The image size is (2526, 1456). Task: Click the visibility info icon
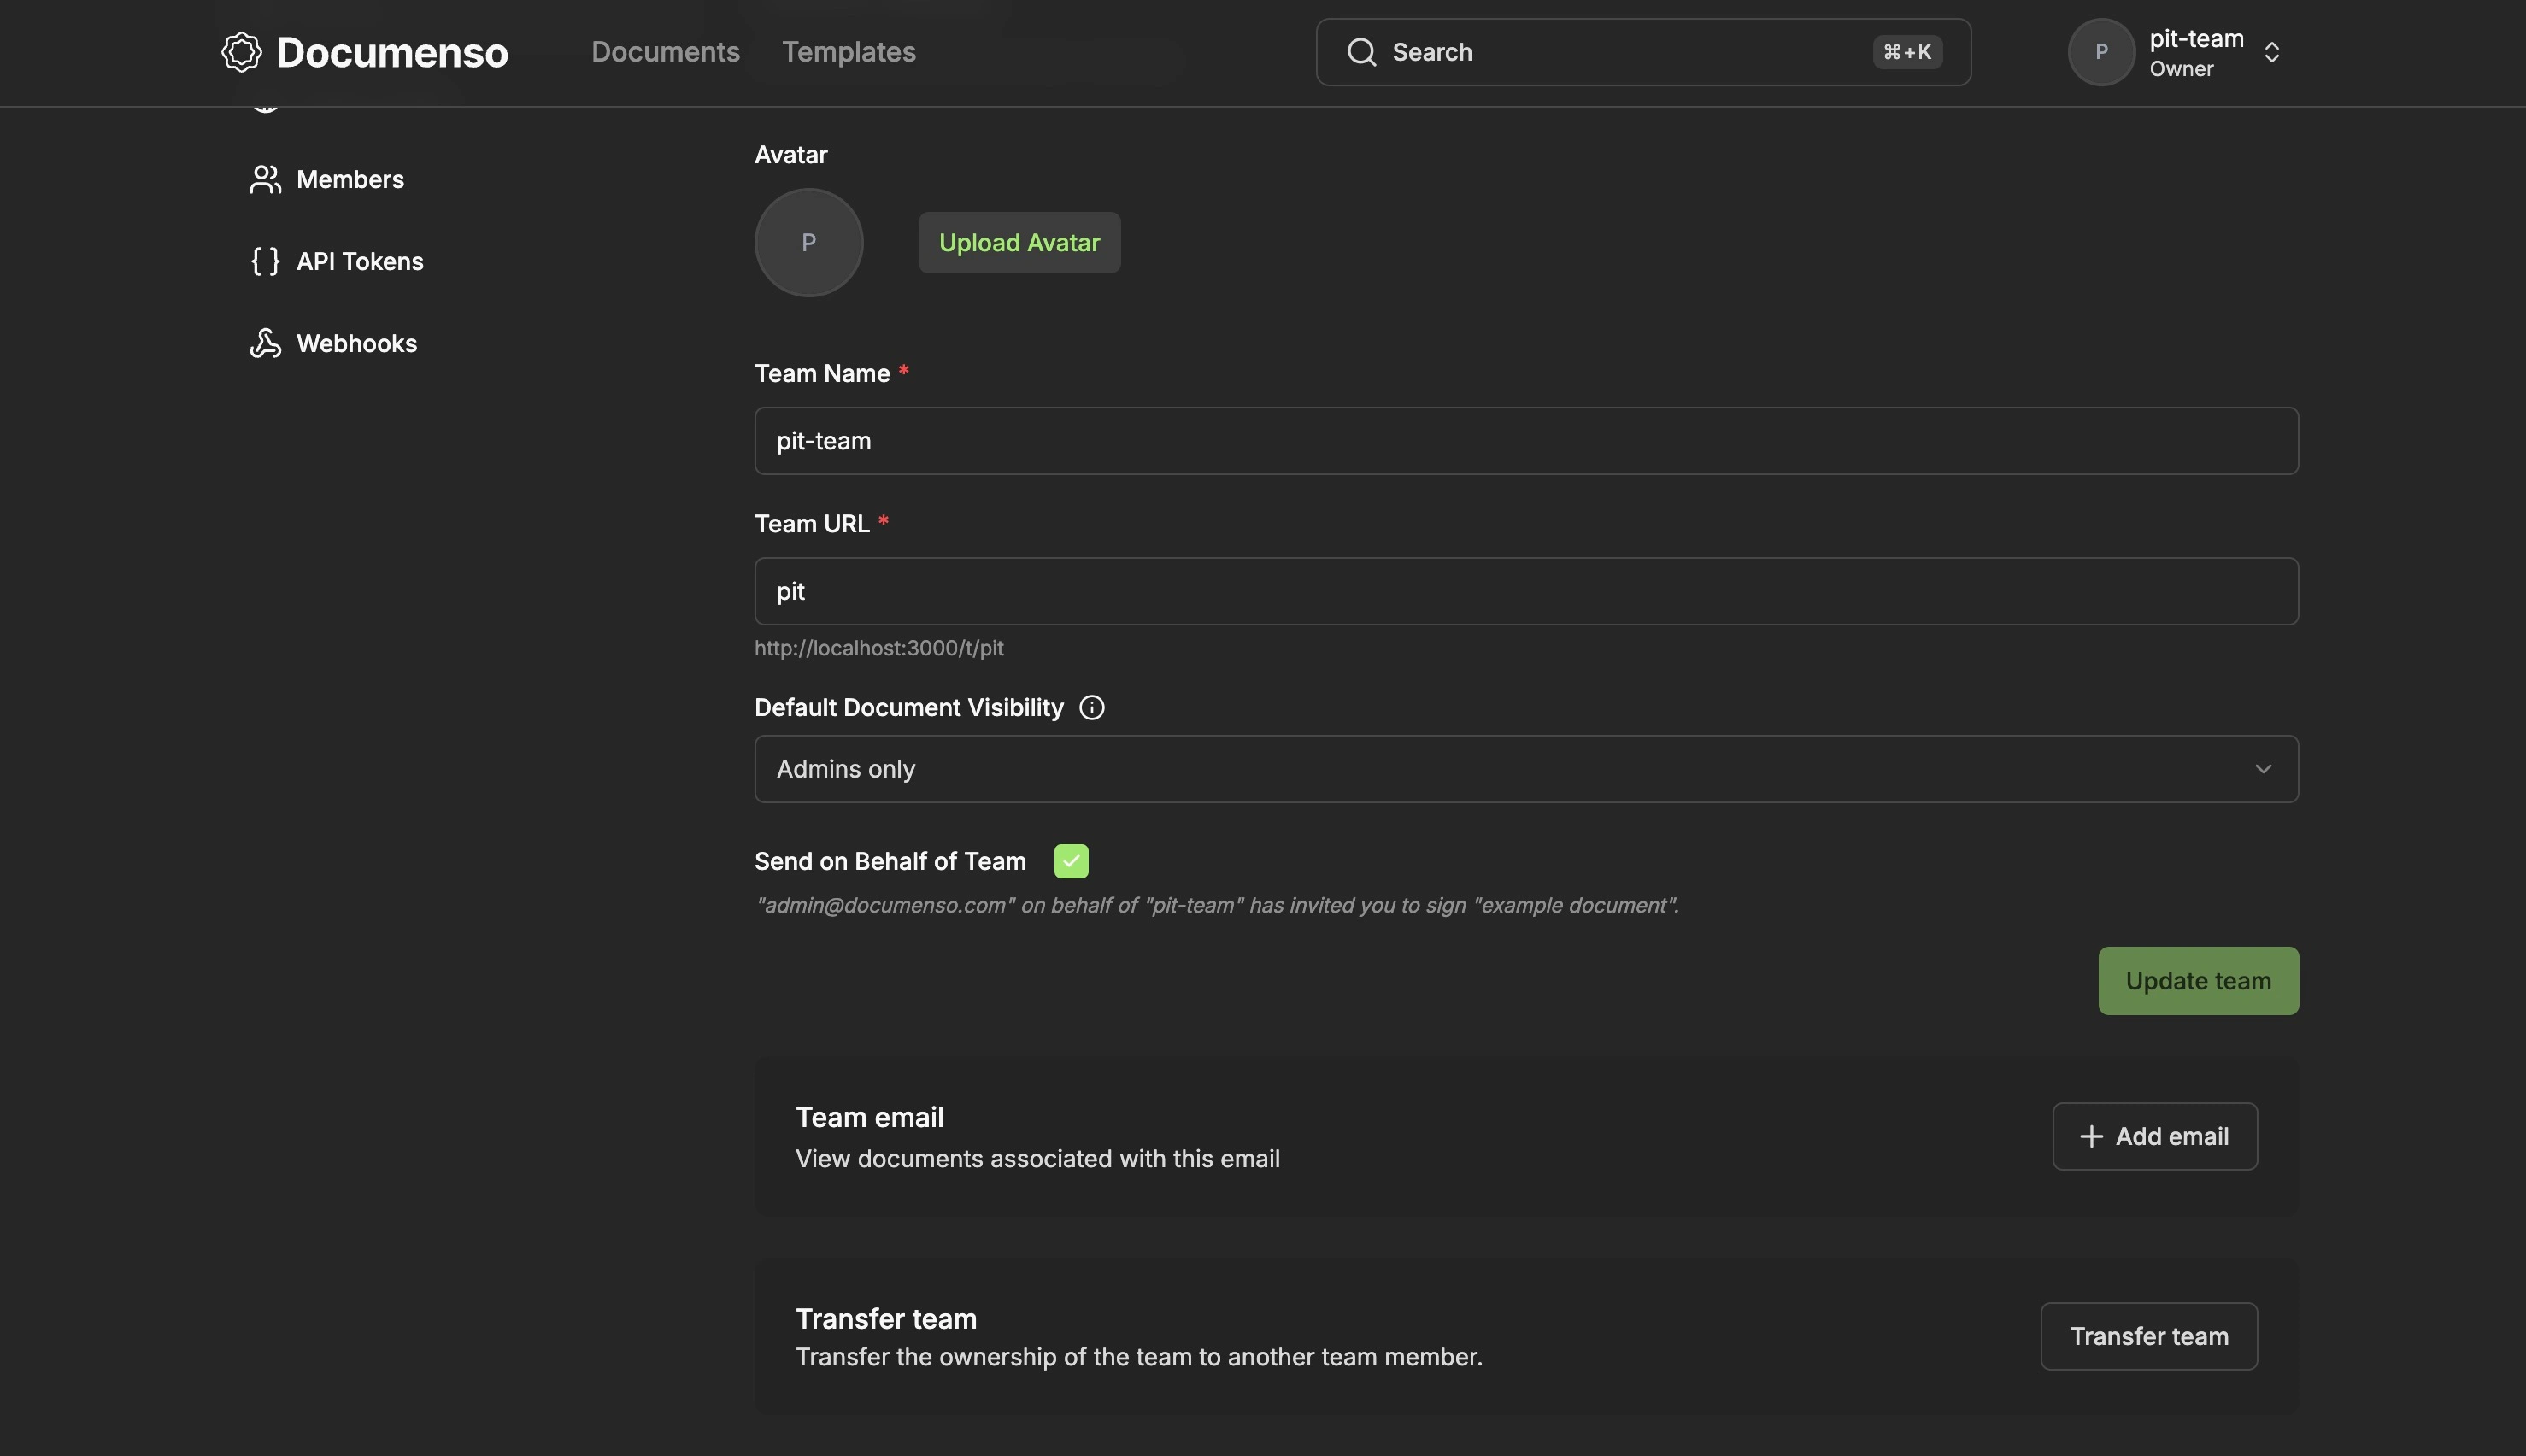(1091, 708)
